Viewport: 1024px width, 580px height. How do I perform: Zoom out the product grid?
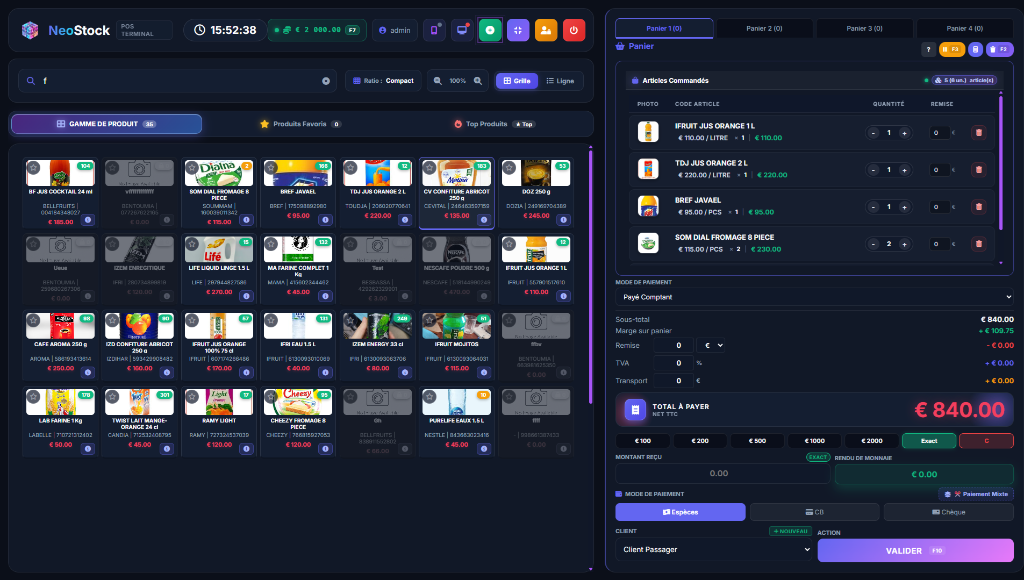pos(438,81)
